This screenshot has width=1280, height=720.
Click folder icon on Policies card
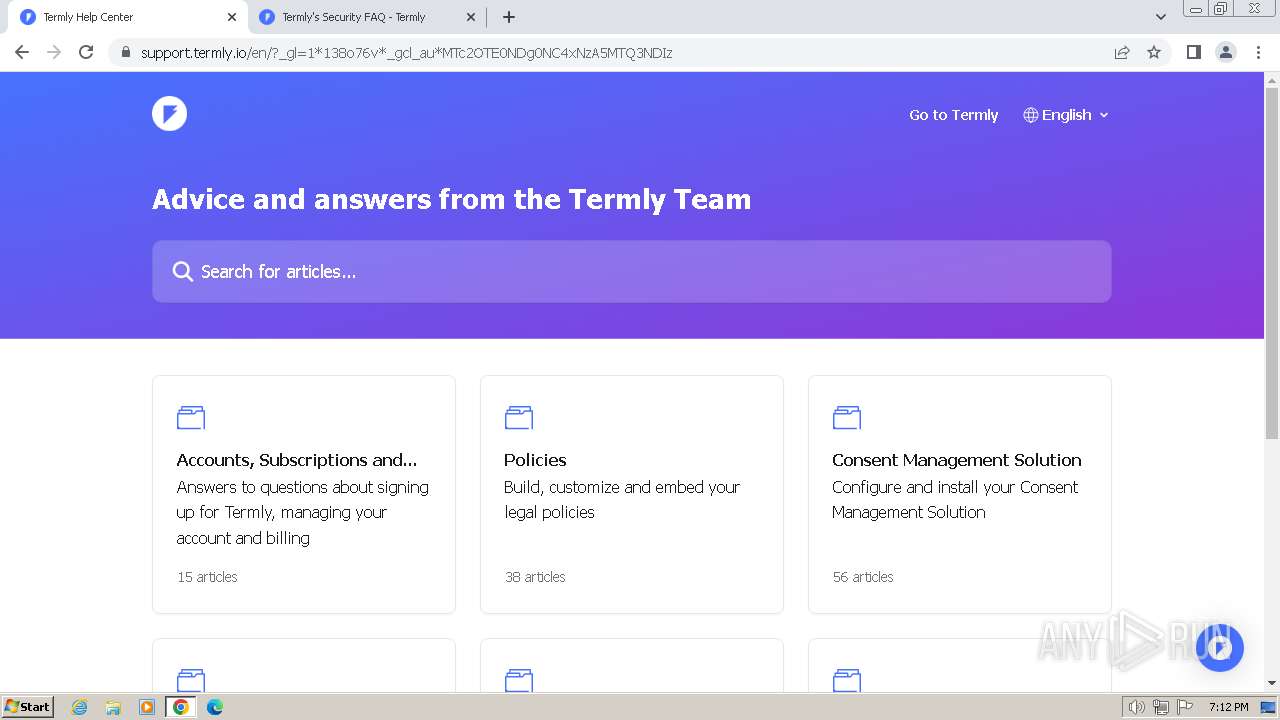pos(519,417)
